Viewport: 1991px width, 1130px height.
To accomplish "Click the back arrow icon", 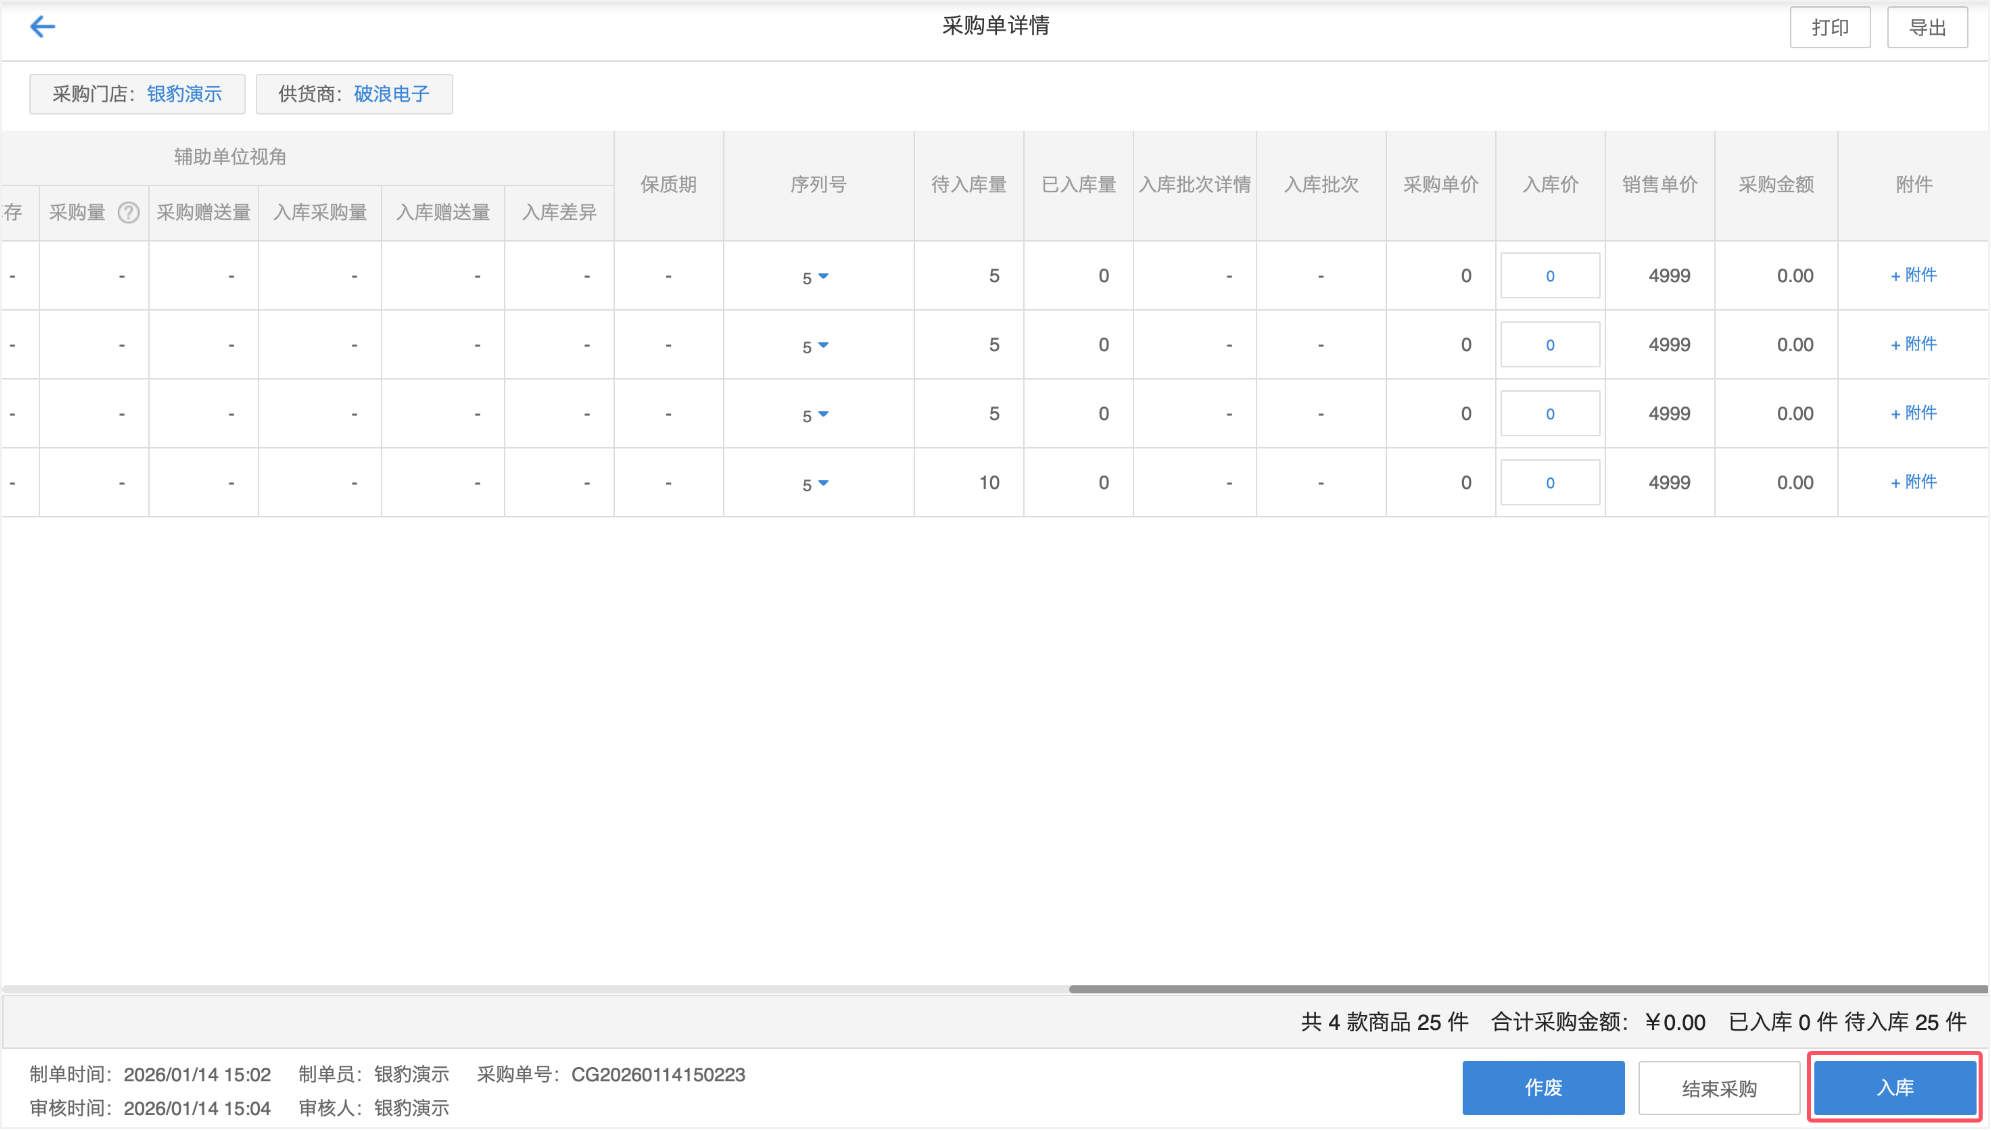I will click(42, 27).
